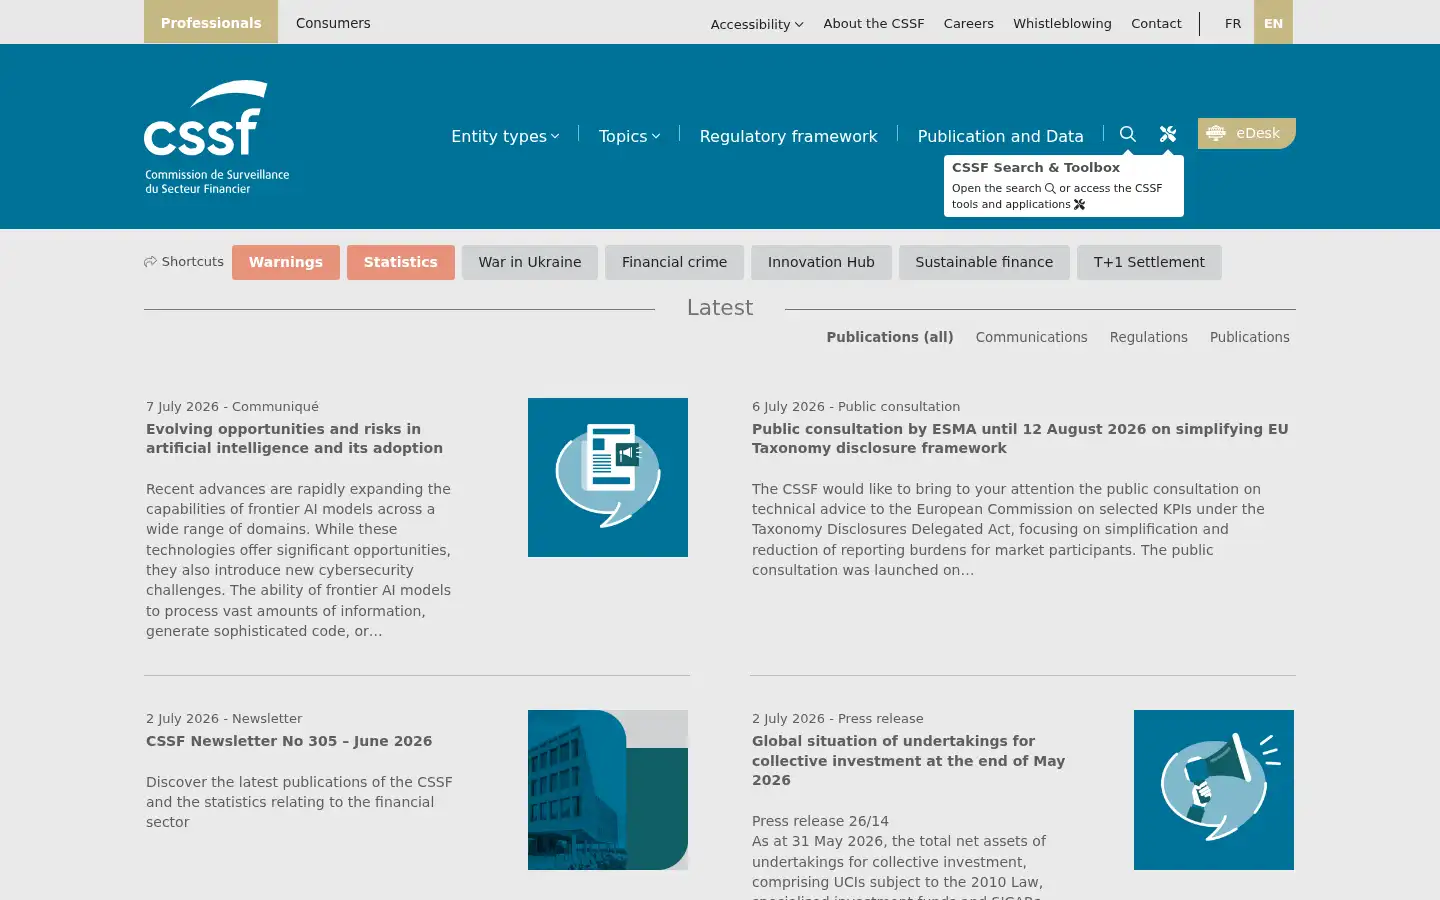Viewport: 1440px width, 900px height.
Task: Expand the Topics menu
Action: click(x=629, y=136)
